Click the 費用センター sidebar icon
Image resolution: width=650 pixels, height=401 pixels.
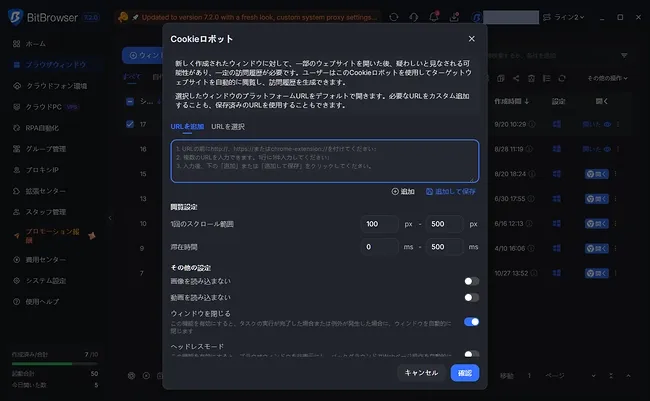click(x=17, y=260)
